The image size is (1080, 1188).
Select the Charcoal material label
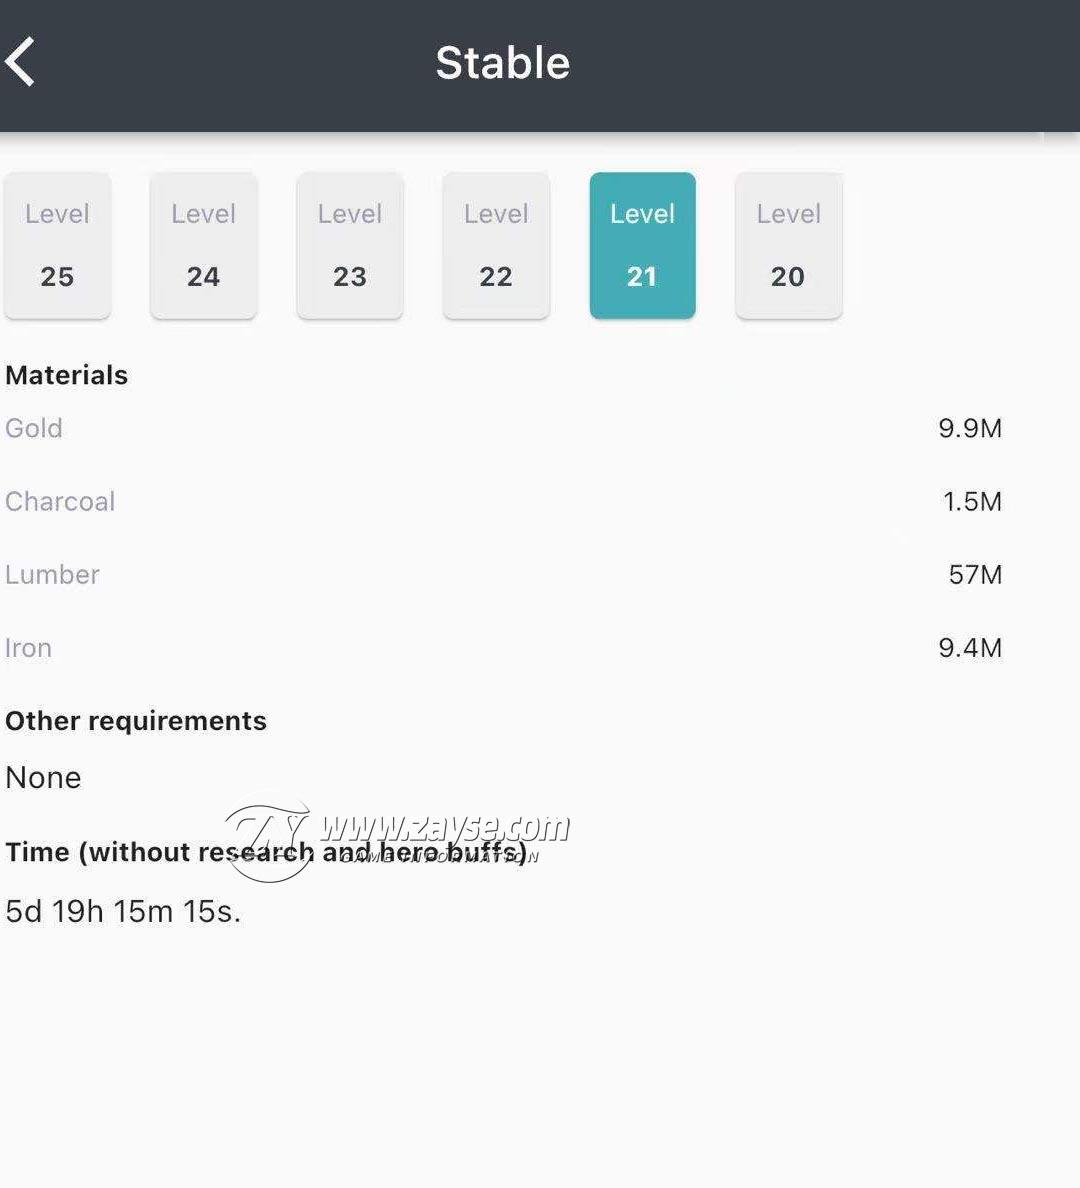(x=60, y=502)
